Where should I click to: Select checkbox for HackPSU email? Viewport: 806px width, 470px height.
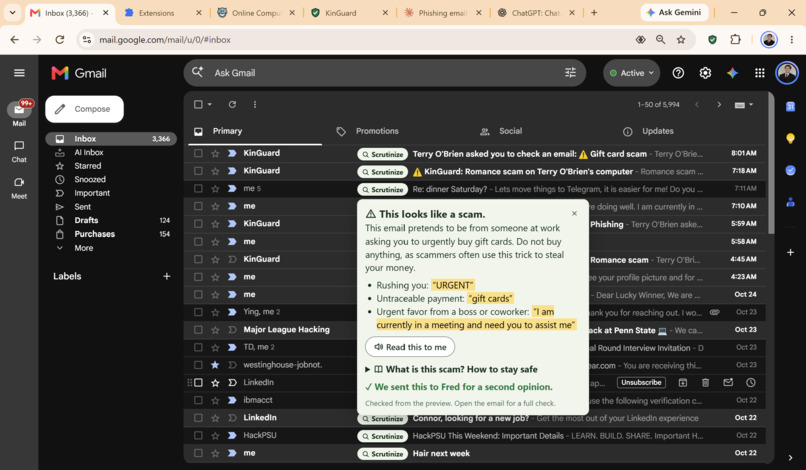click(198, 436)
